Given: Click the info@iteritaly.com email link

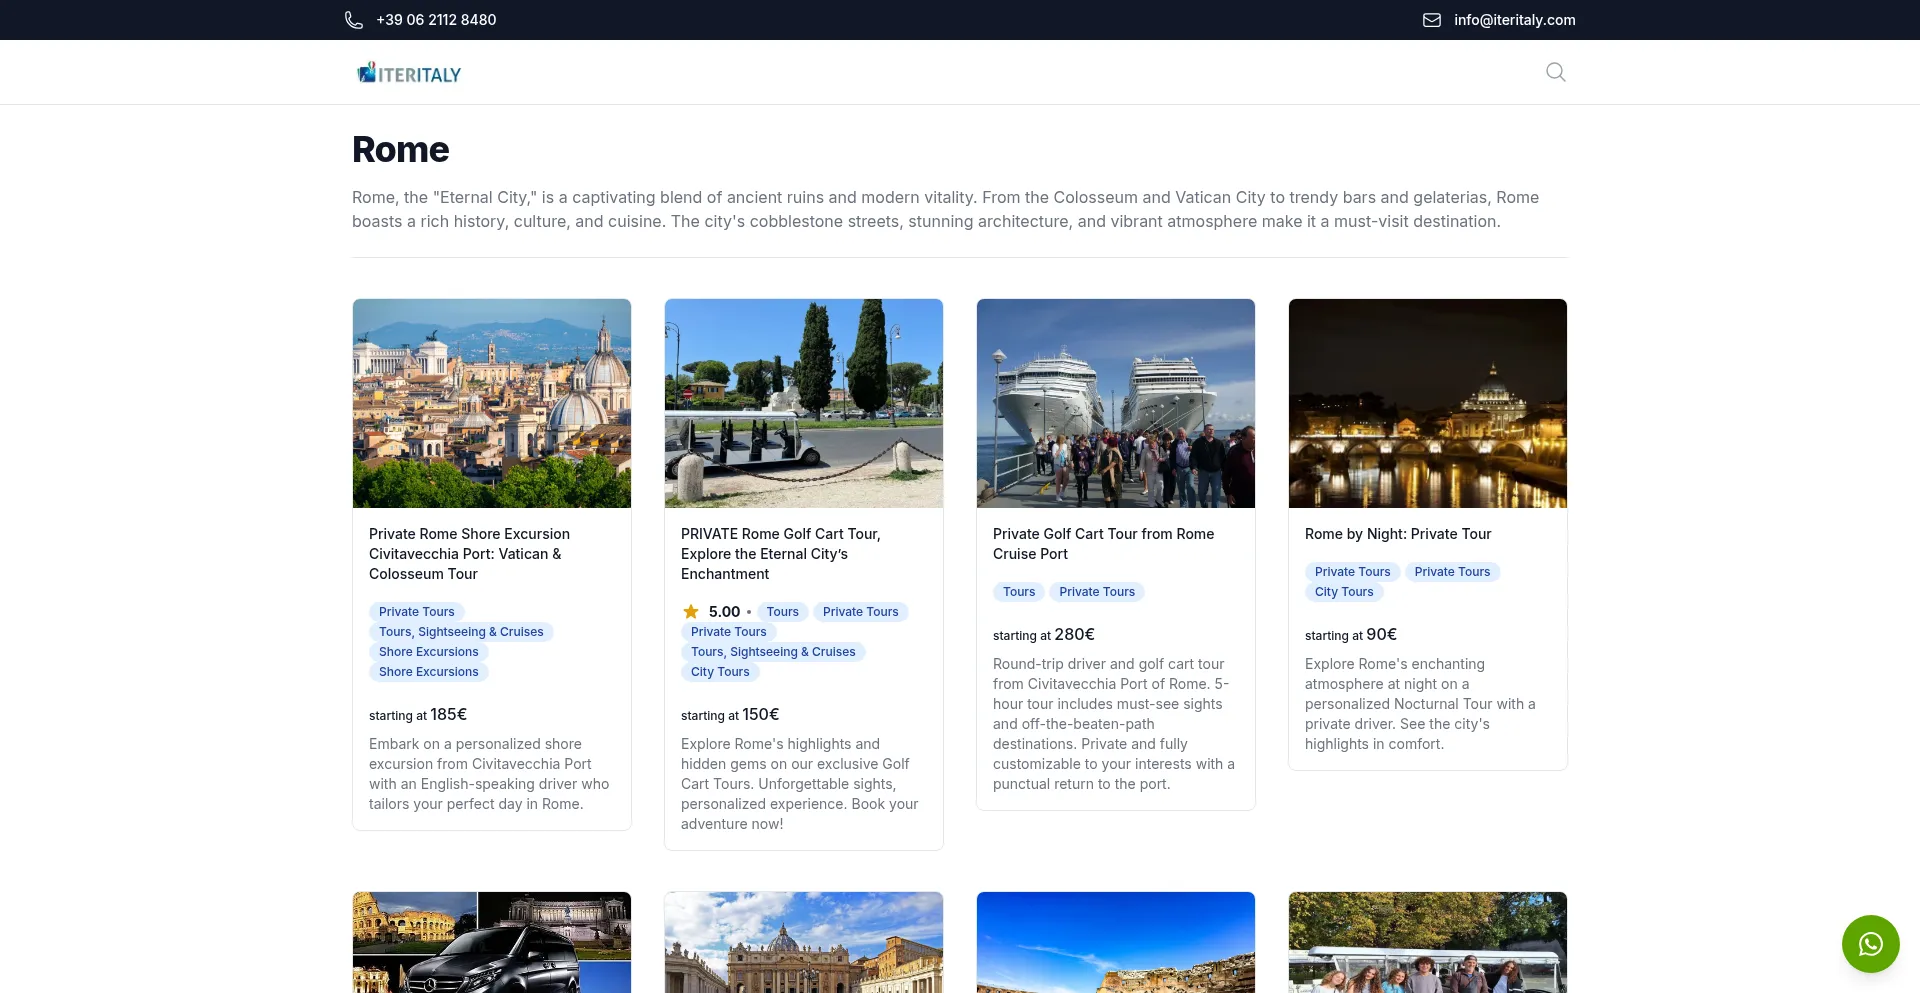Looking at the screenshot, I should [1514, 20].
